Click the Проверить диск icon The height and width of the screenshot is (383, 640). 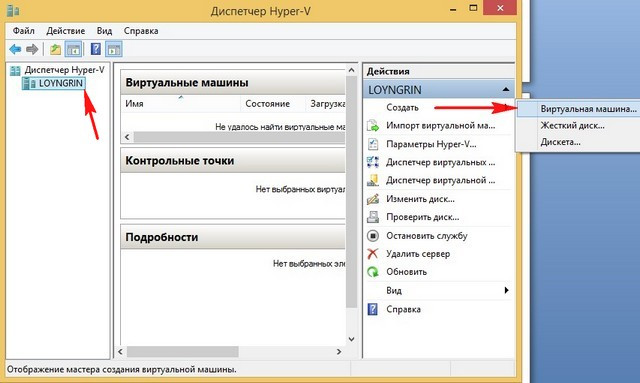pyautogui.click(x=373, y=217)
